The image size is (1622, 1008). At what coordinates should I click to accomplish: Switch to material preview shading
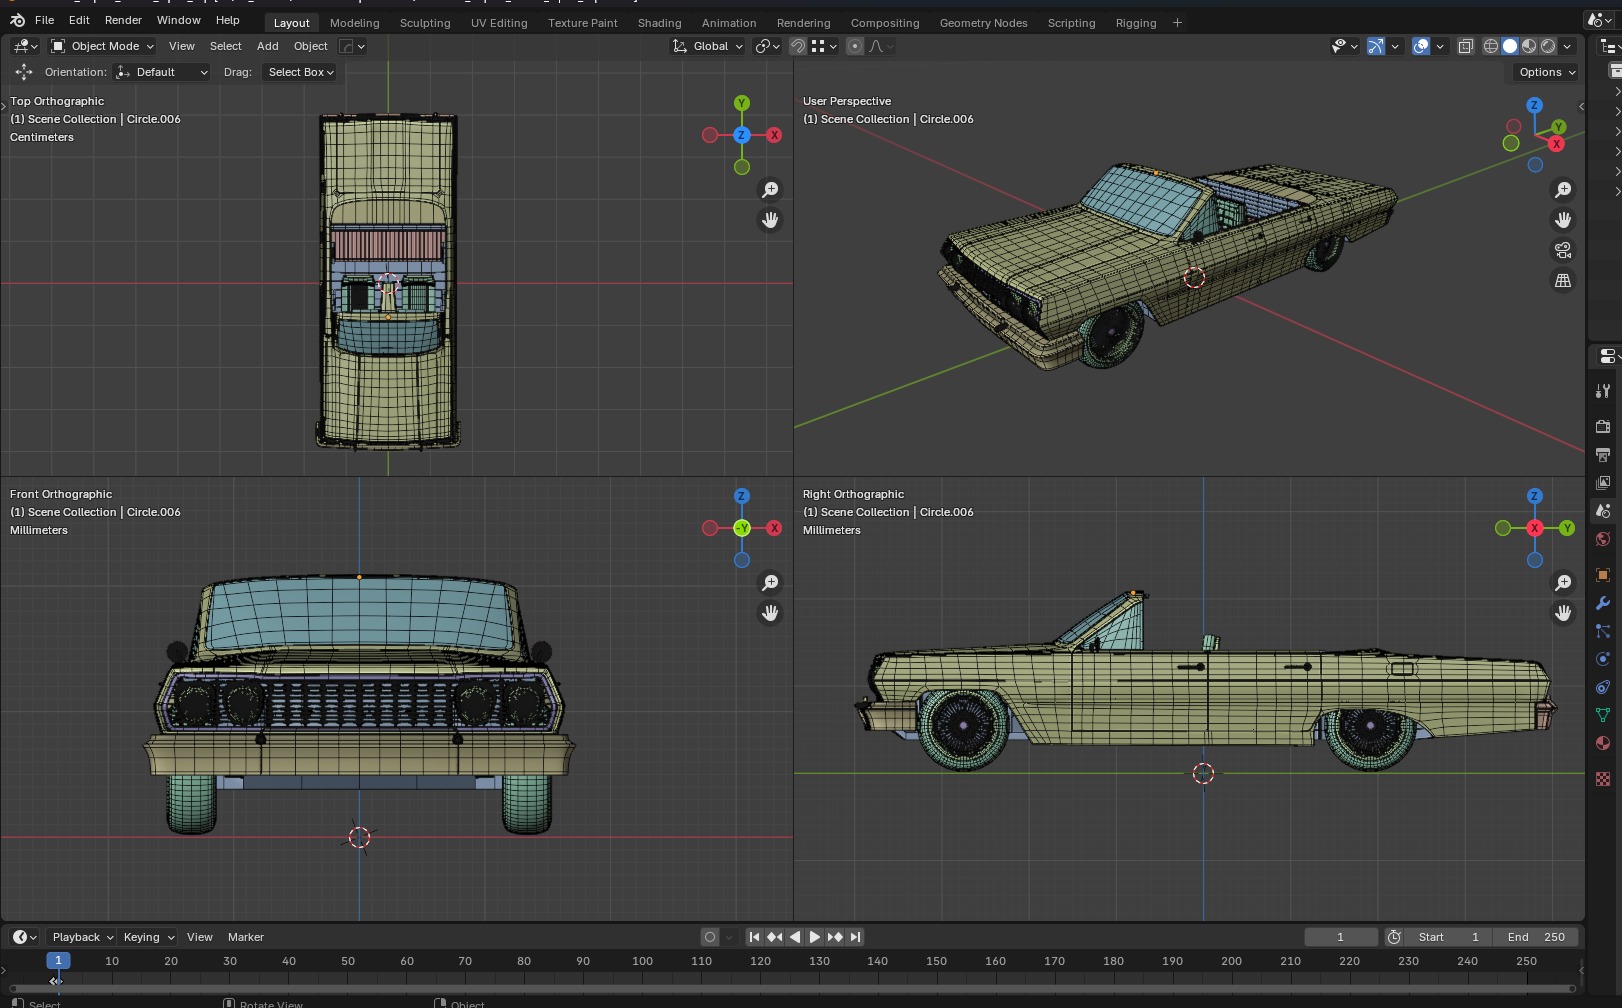coord(1529,46)
